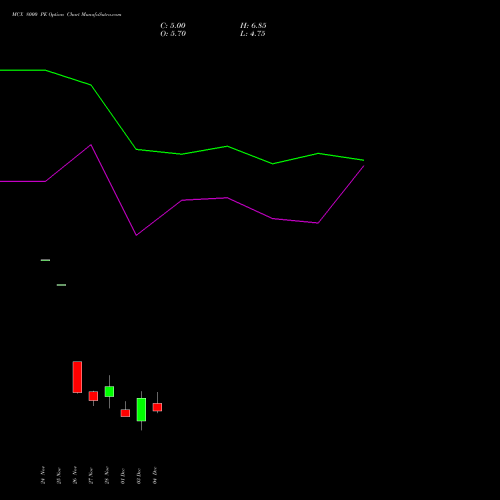Screen dimensions: 500x500
Task: Click the "02 Dec" date axis label
Action: [139, 475]
